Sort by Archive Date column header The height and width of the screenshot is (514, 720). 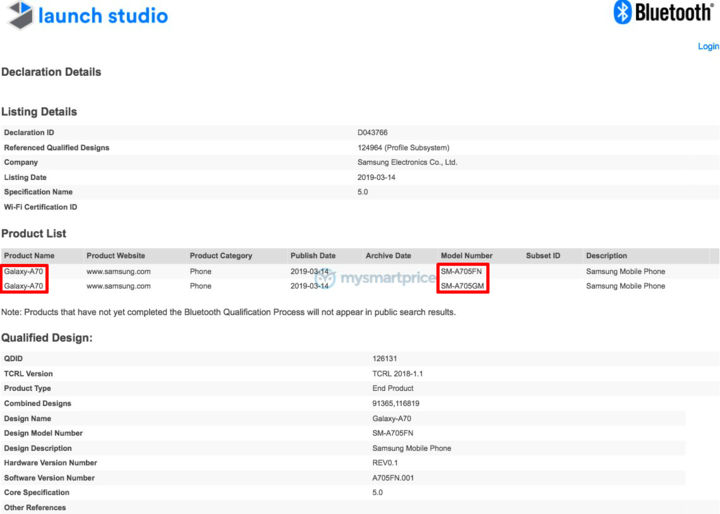(x=388, y=256)
